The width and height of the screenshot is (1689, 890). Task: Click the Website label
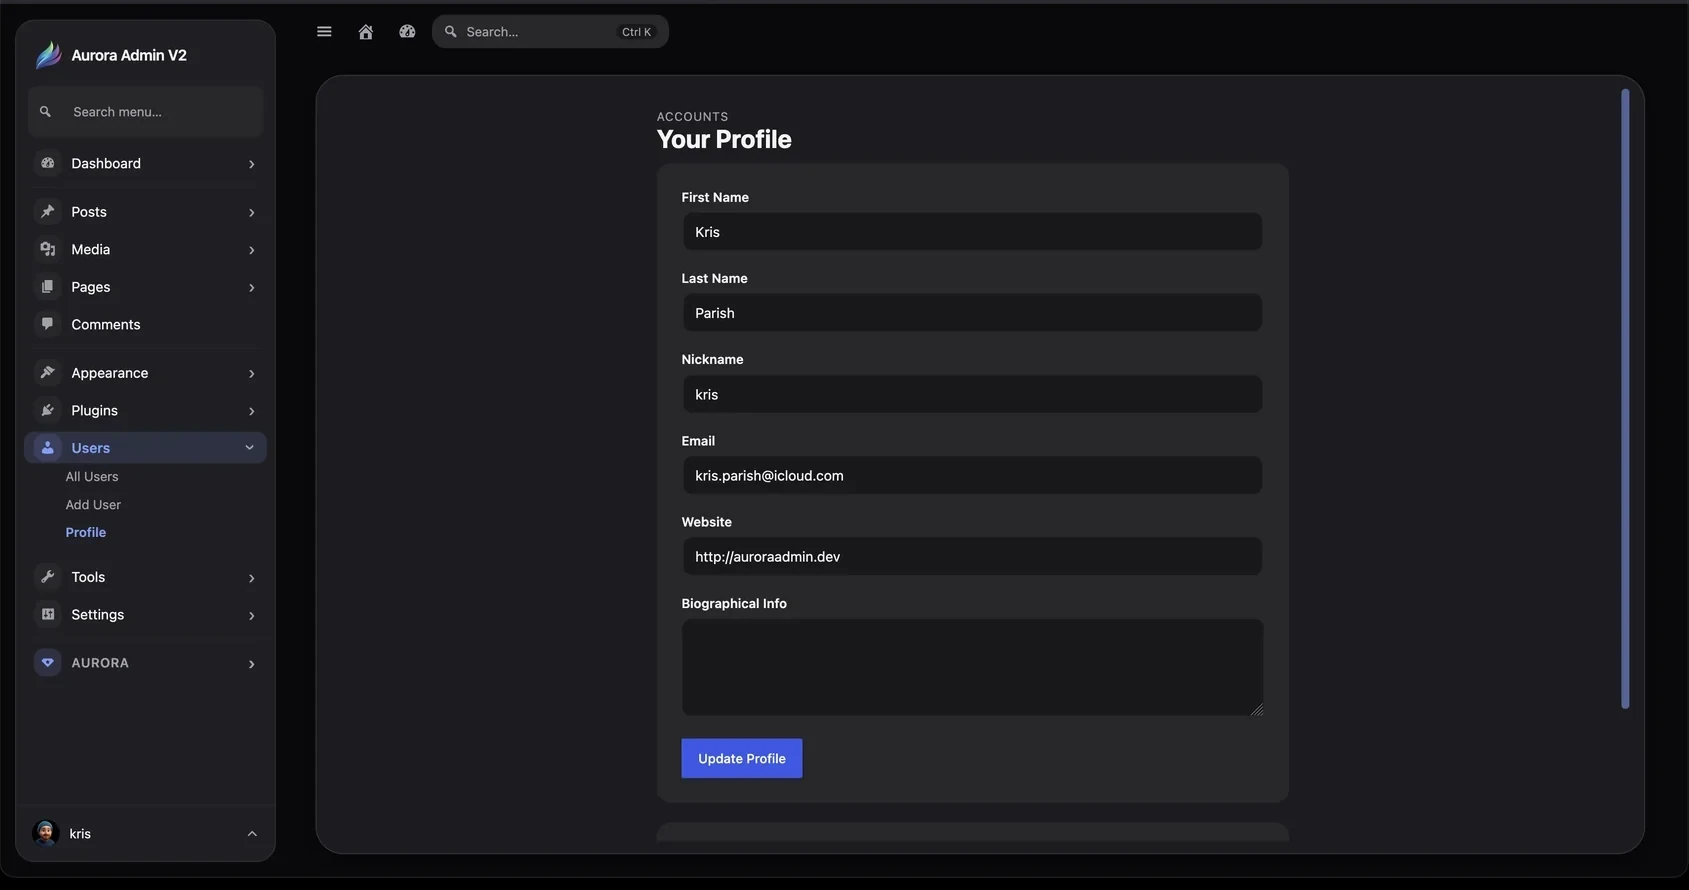707,522
